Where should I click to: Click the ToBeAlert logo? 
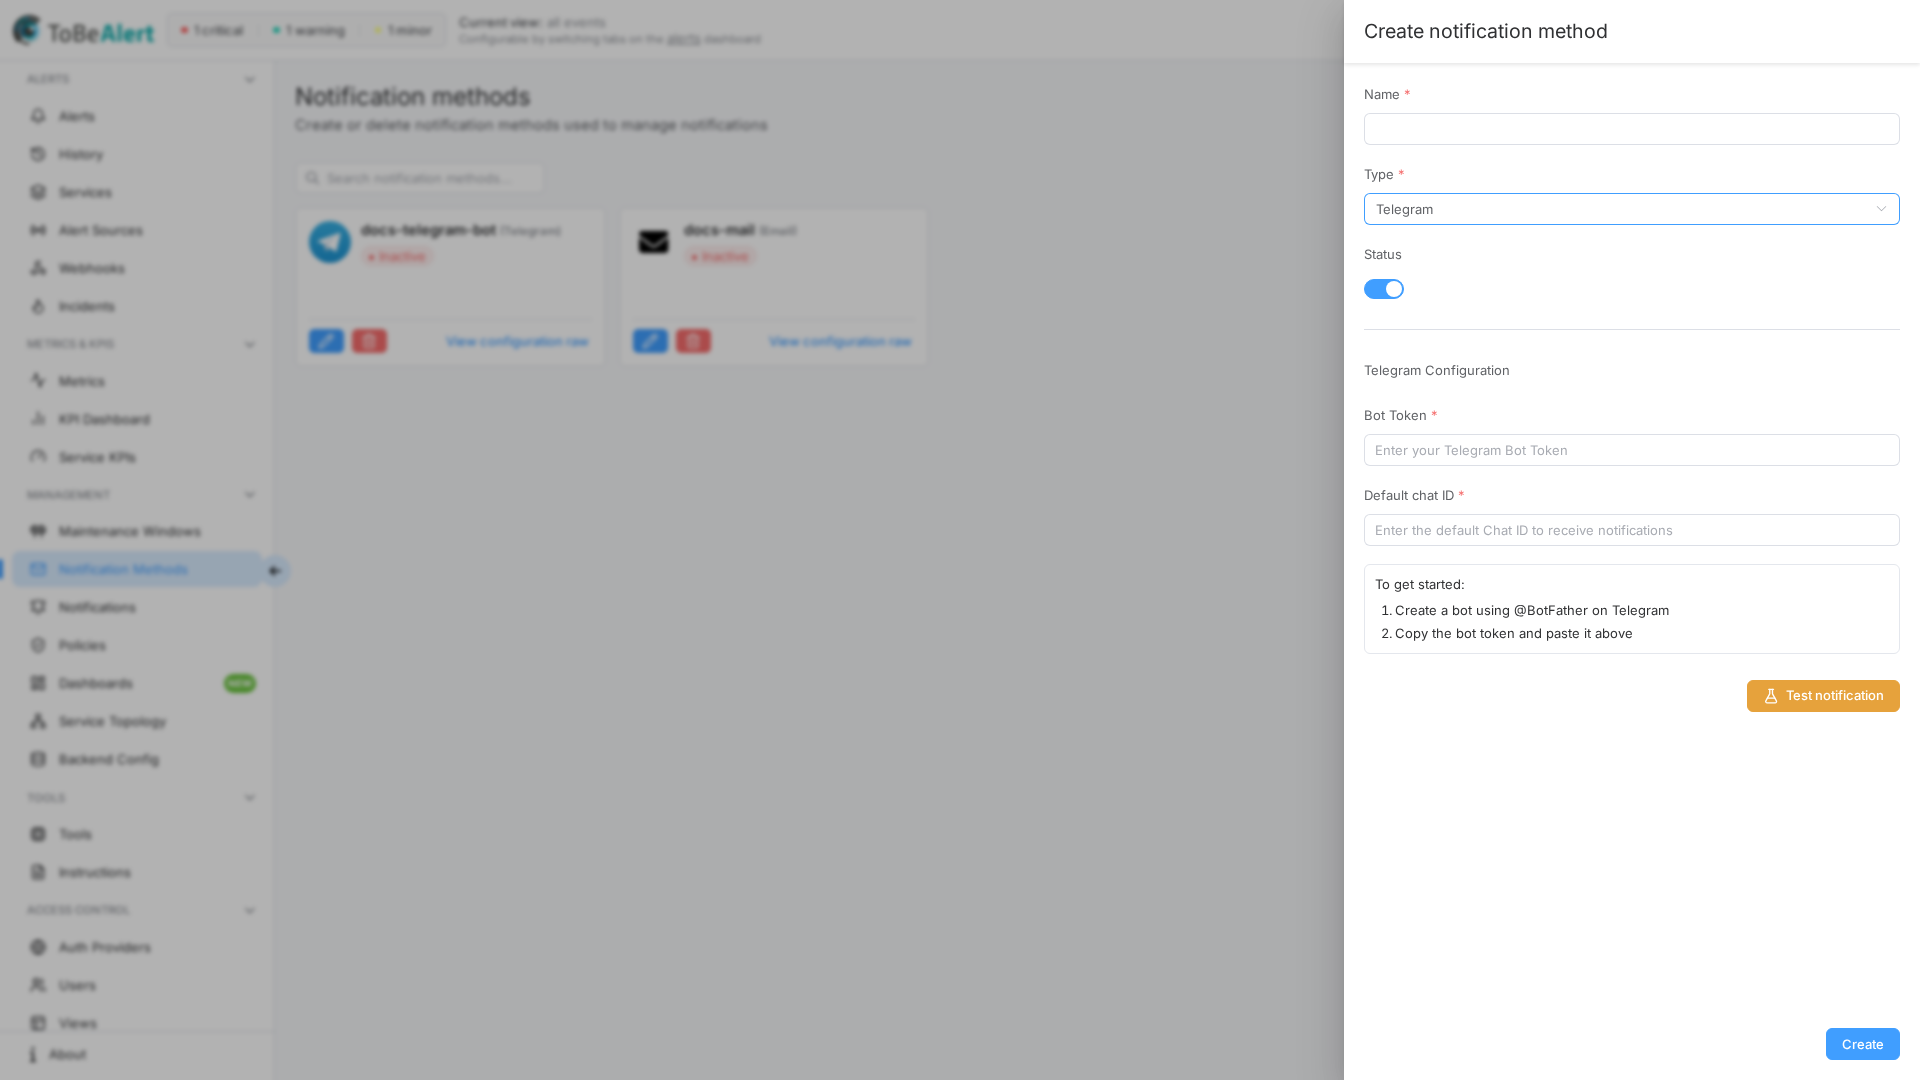(83, 31)
